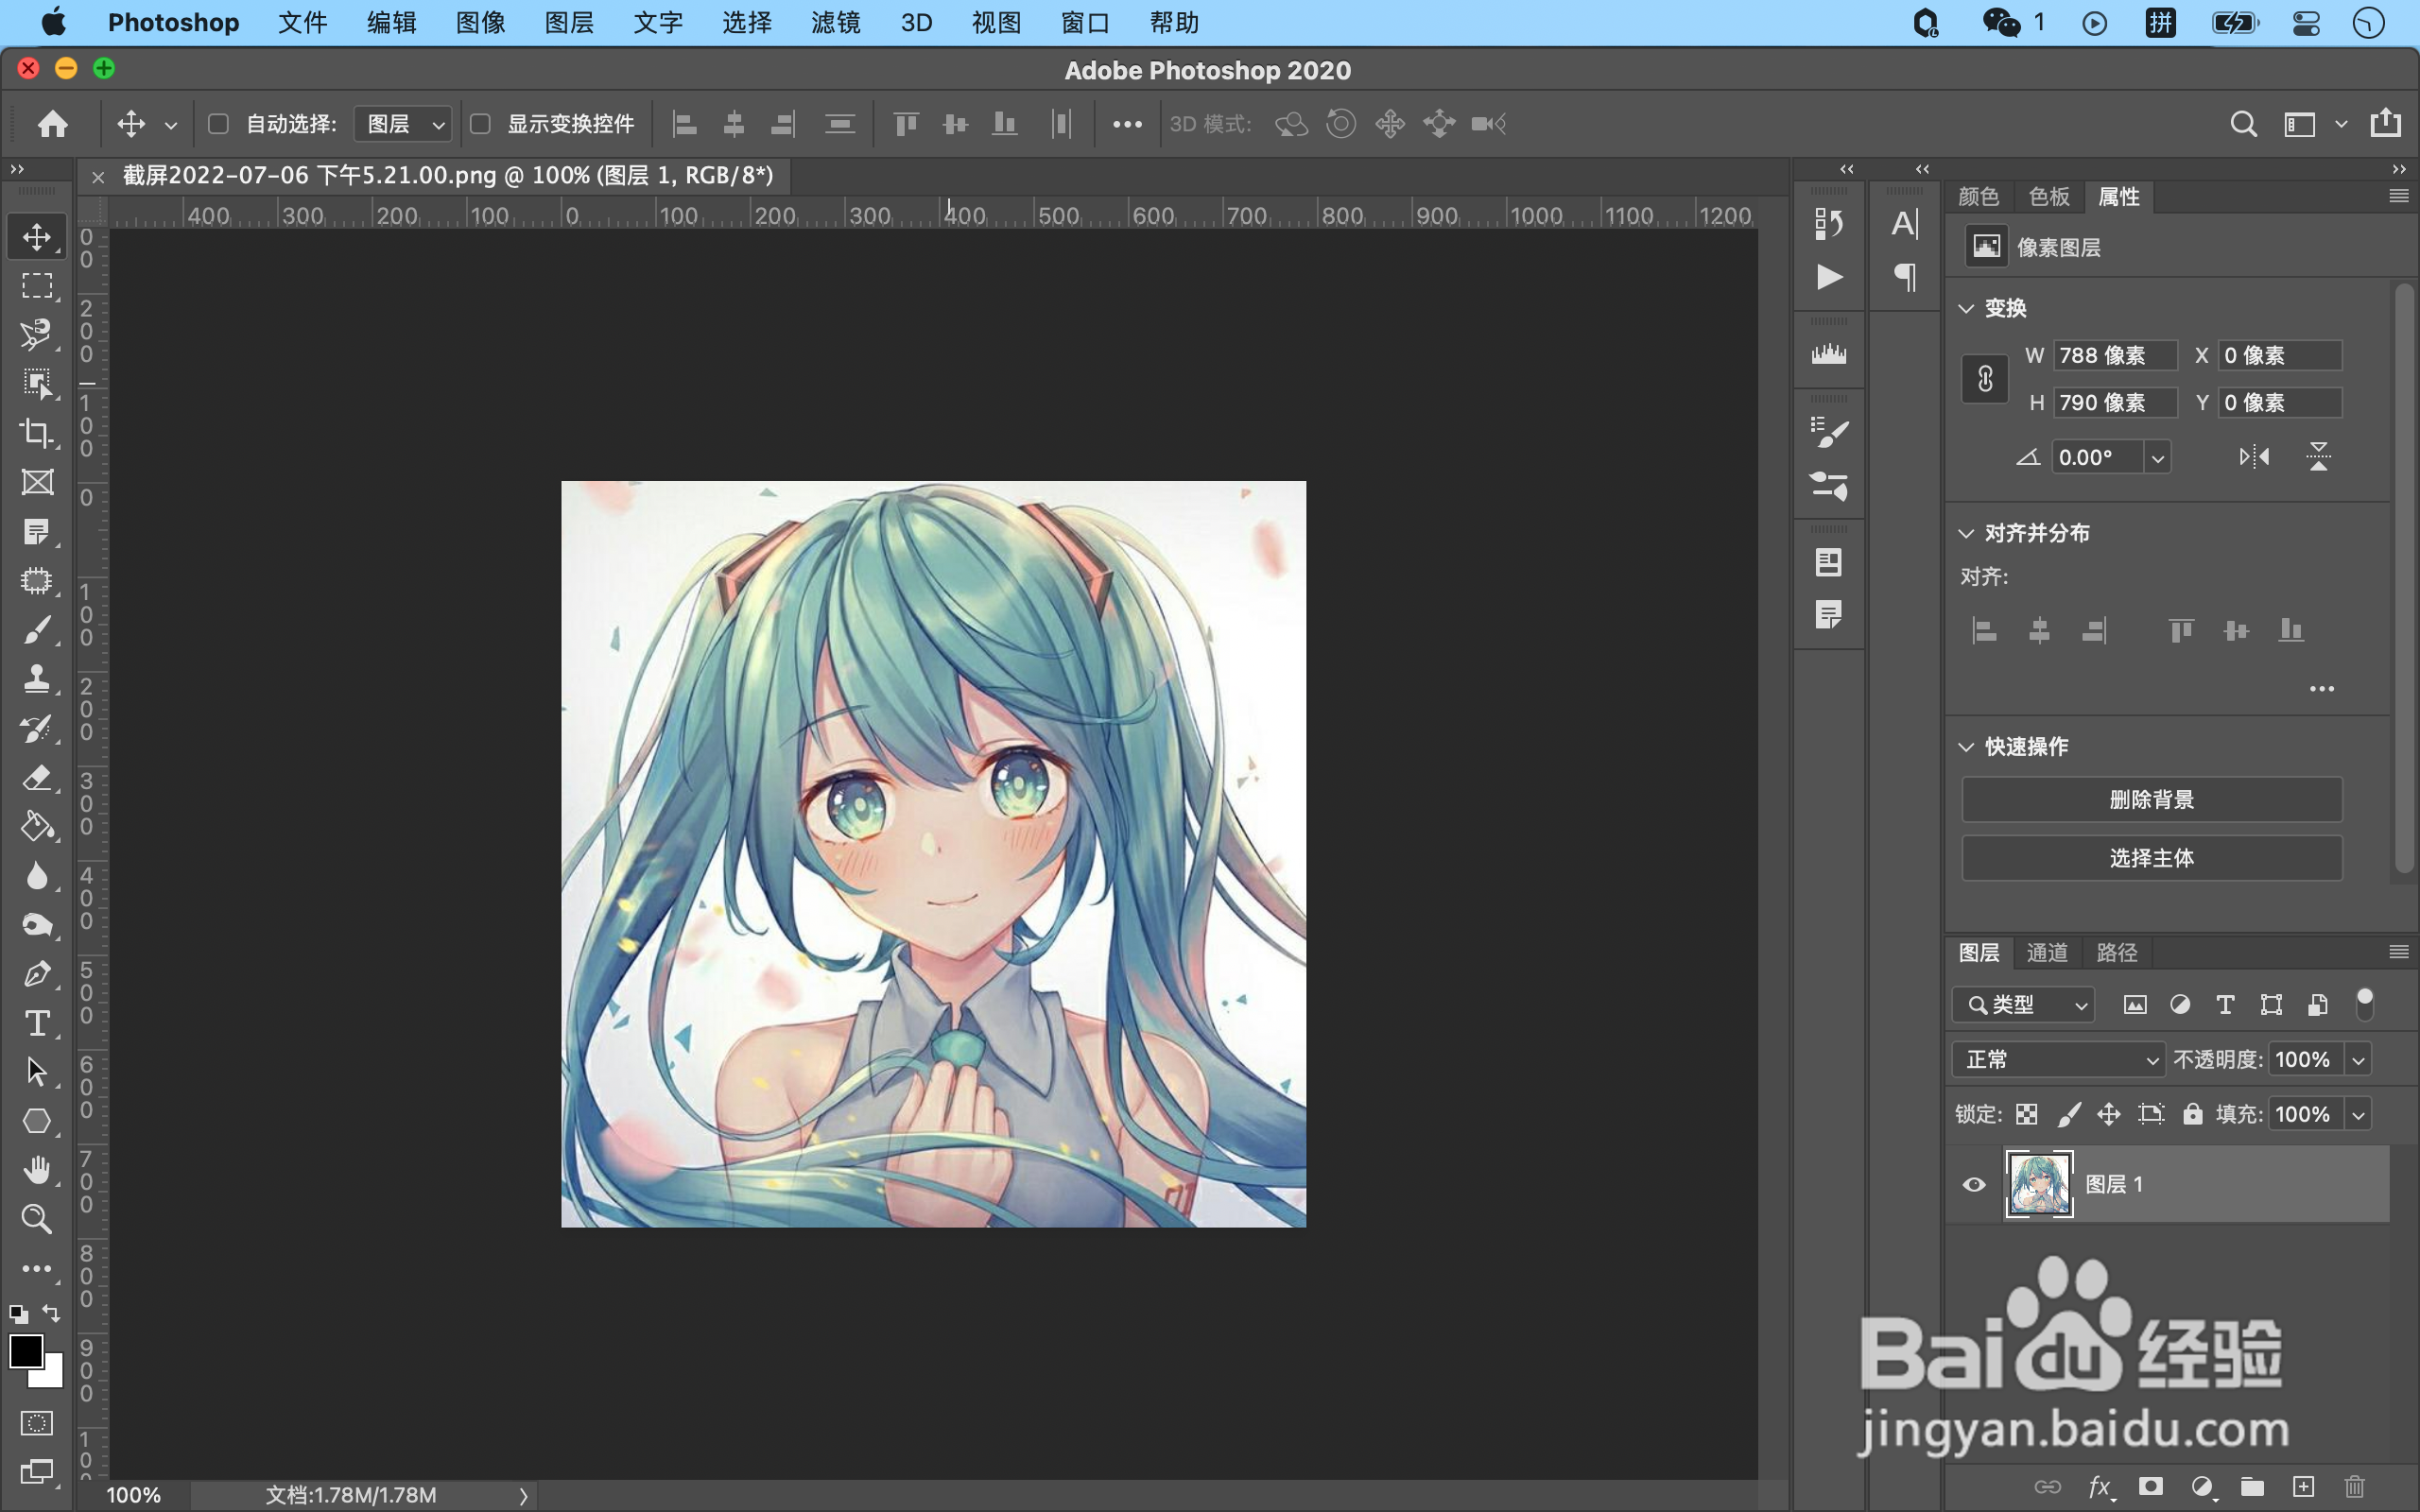Toggle lock position
Screen dimensions: 2420x1512
point(2109,1114)
